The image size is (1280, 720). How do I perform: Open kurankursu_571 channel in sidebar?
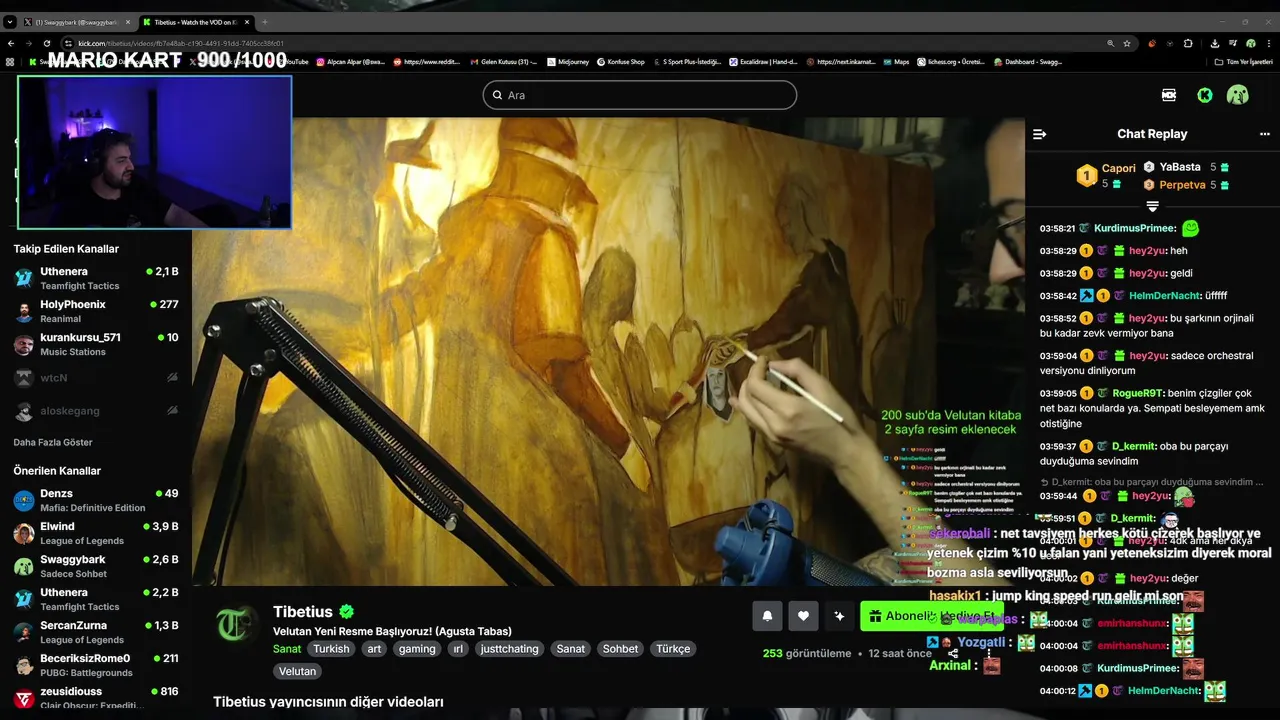(96, 344)
